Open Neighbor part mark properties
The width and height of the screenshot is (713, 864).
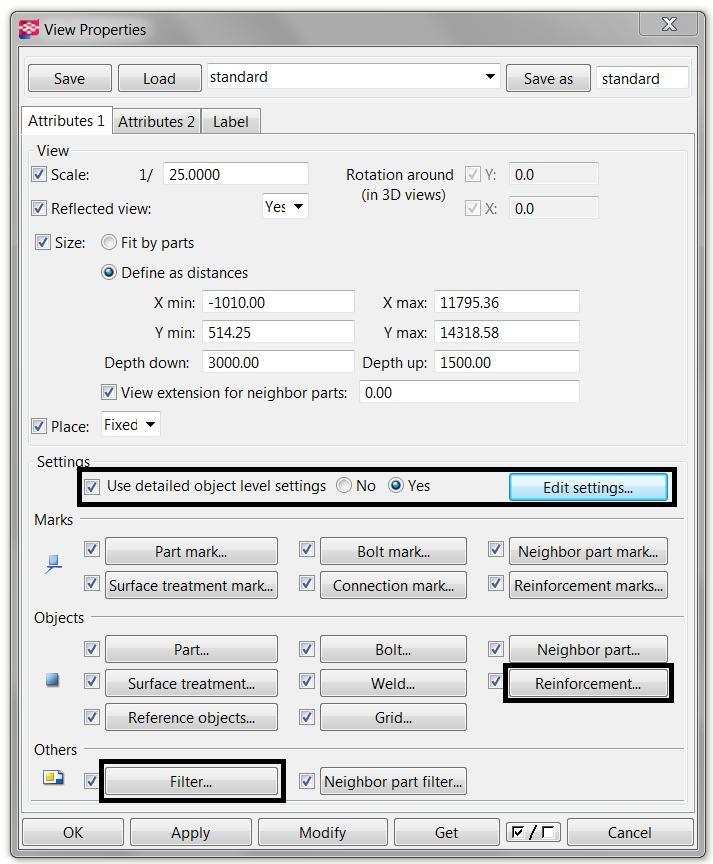(588, 552)
